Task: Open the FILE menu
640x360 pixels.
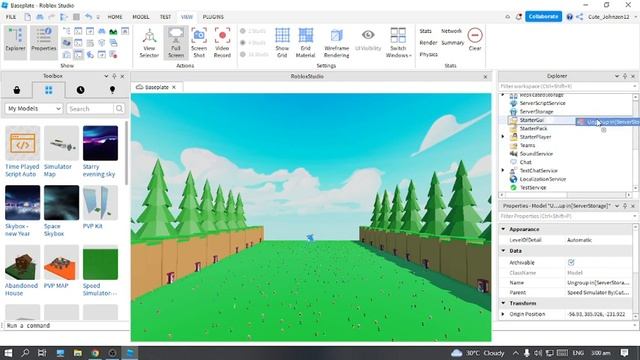Action: tap(11, 17)
